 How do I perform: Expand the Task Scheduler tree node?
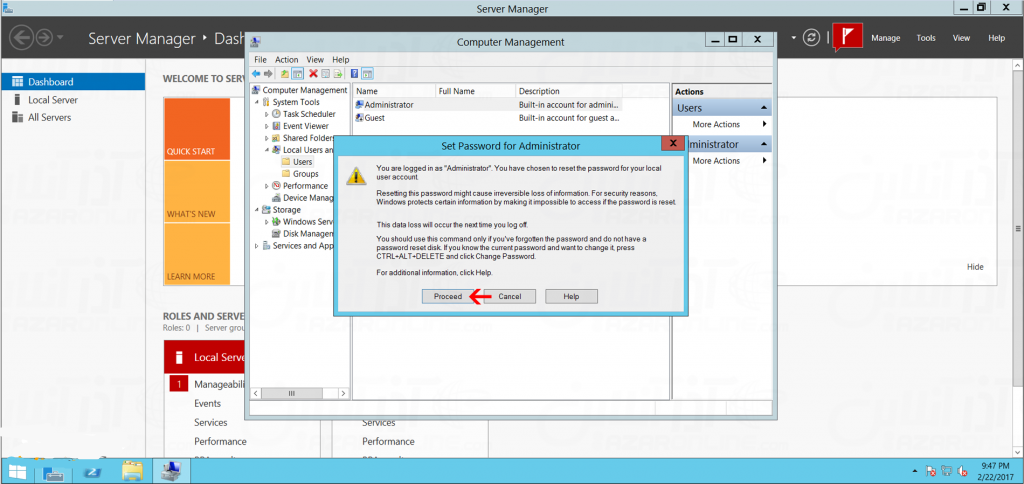pyautogui.click(x=266, y=114)
